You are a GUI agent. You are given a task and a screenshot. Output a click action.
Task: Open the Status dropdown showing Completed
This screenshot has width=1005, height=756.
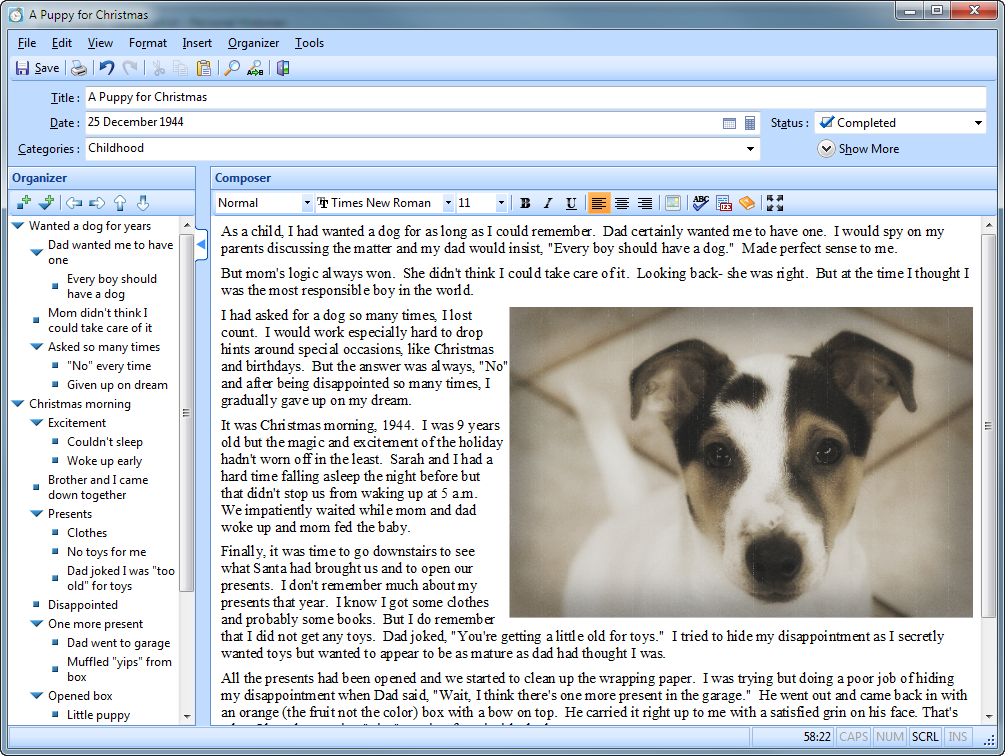tap(900, 123)
